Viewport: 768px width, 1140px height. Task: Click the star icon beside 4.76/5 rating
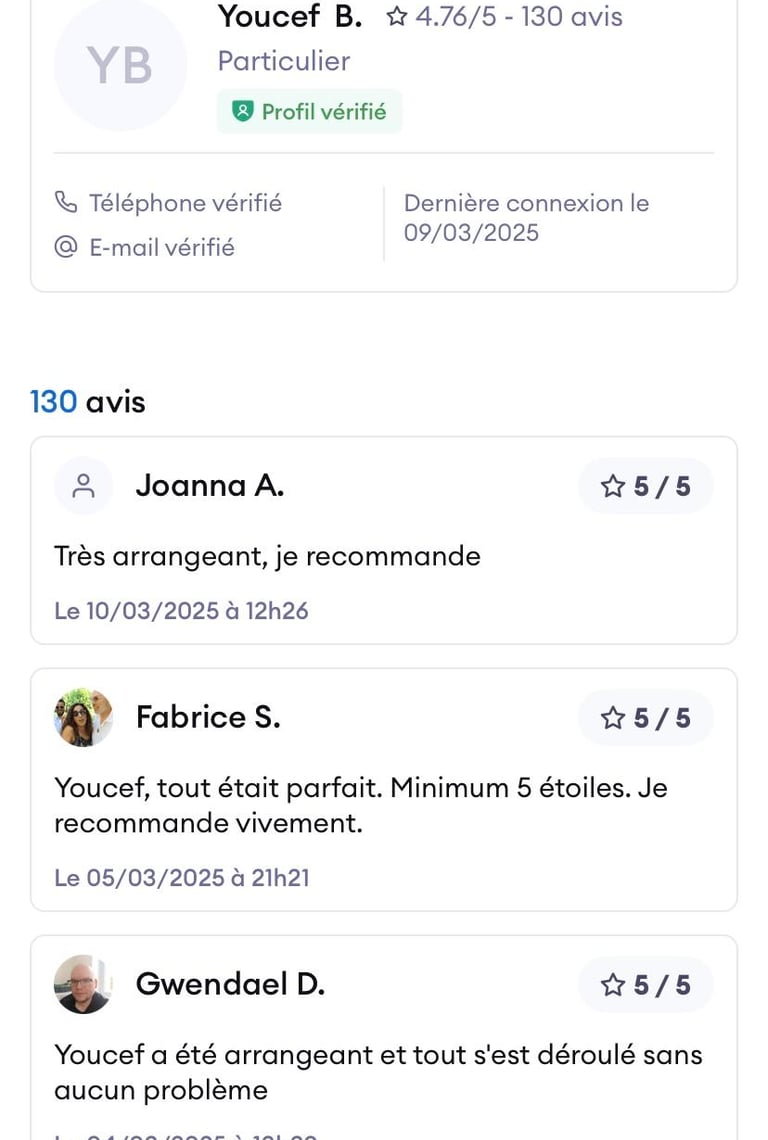click(x=397, y=17)
